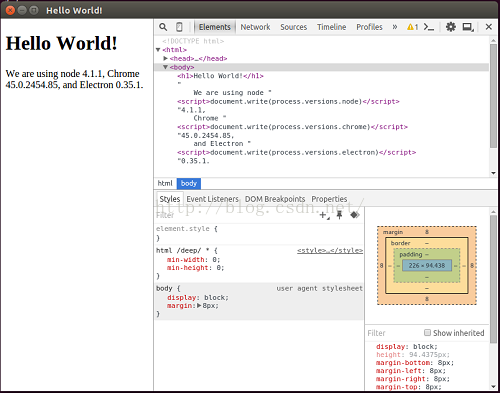Click the min-height: 0 declaration
This screenshot has width=500, height=393.
195,268
